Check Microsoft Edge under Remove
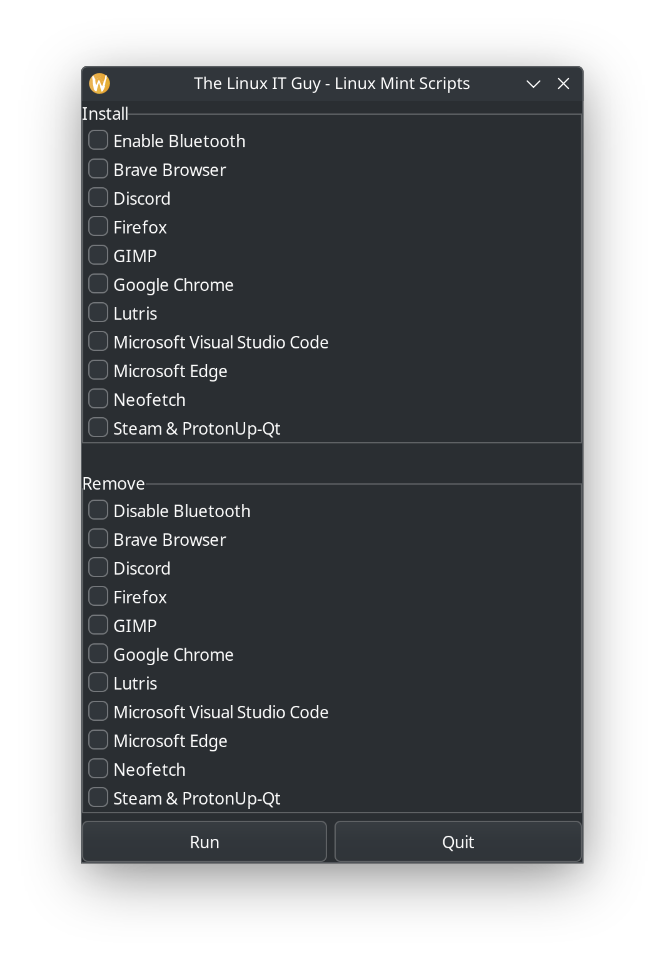This screenshot has height=961, width=666. pos(98,740)
